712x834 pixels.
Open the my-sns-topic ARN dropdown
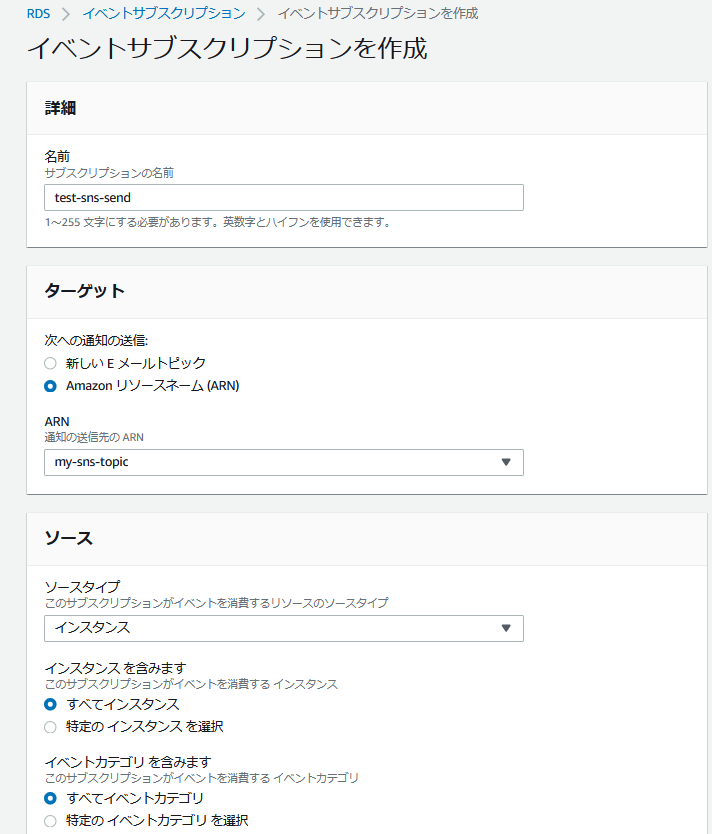pyautogui.click(x=283, y=462)
